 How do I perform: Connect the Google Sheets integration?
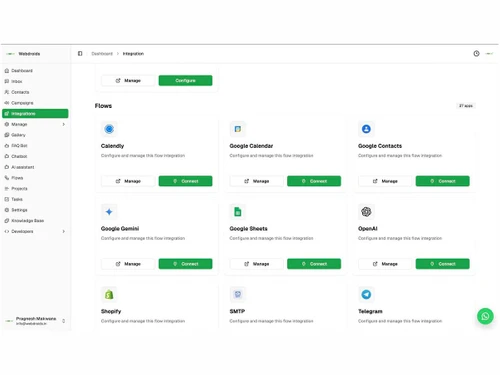point(314,264)
